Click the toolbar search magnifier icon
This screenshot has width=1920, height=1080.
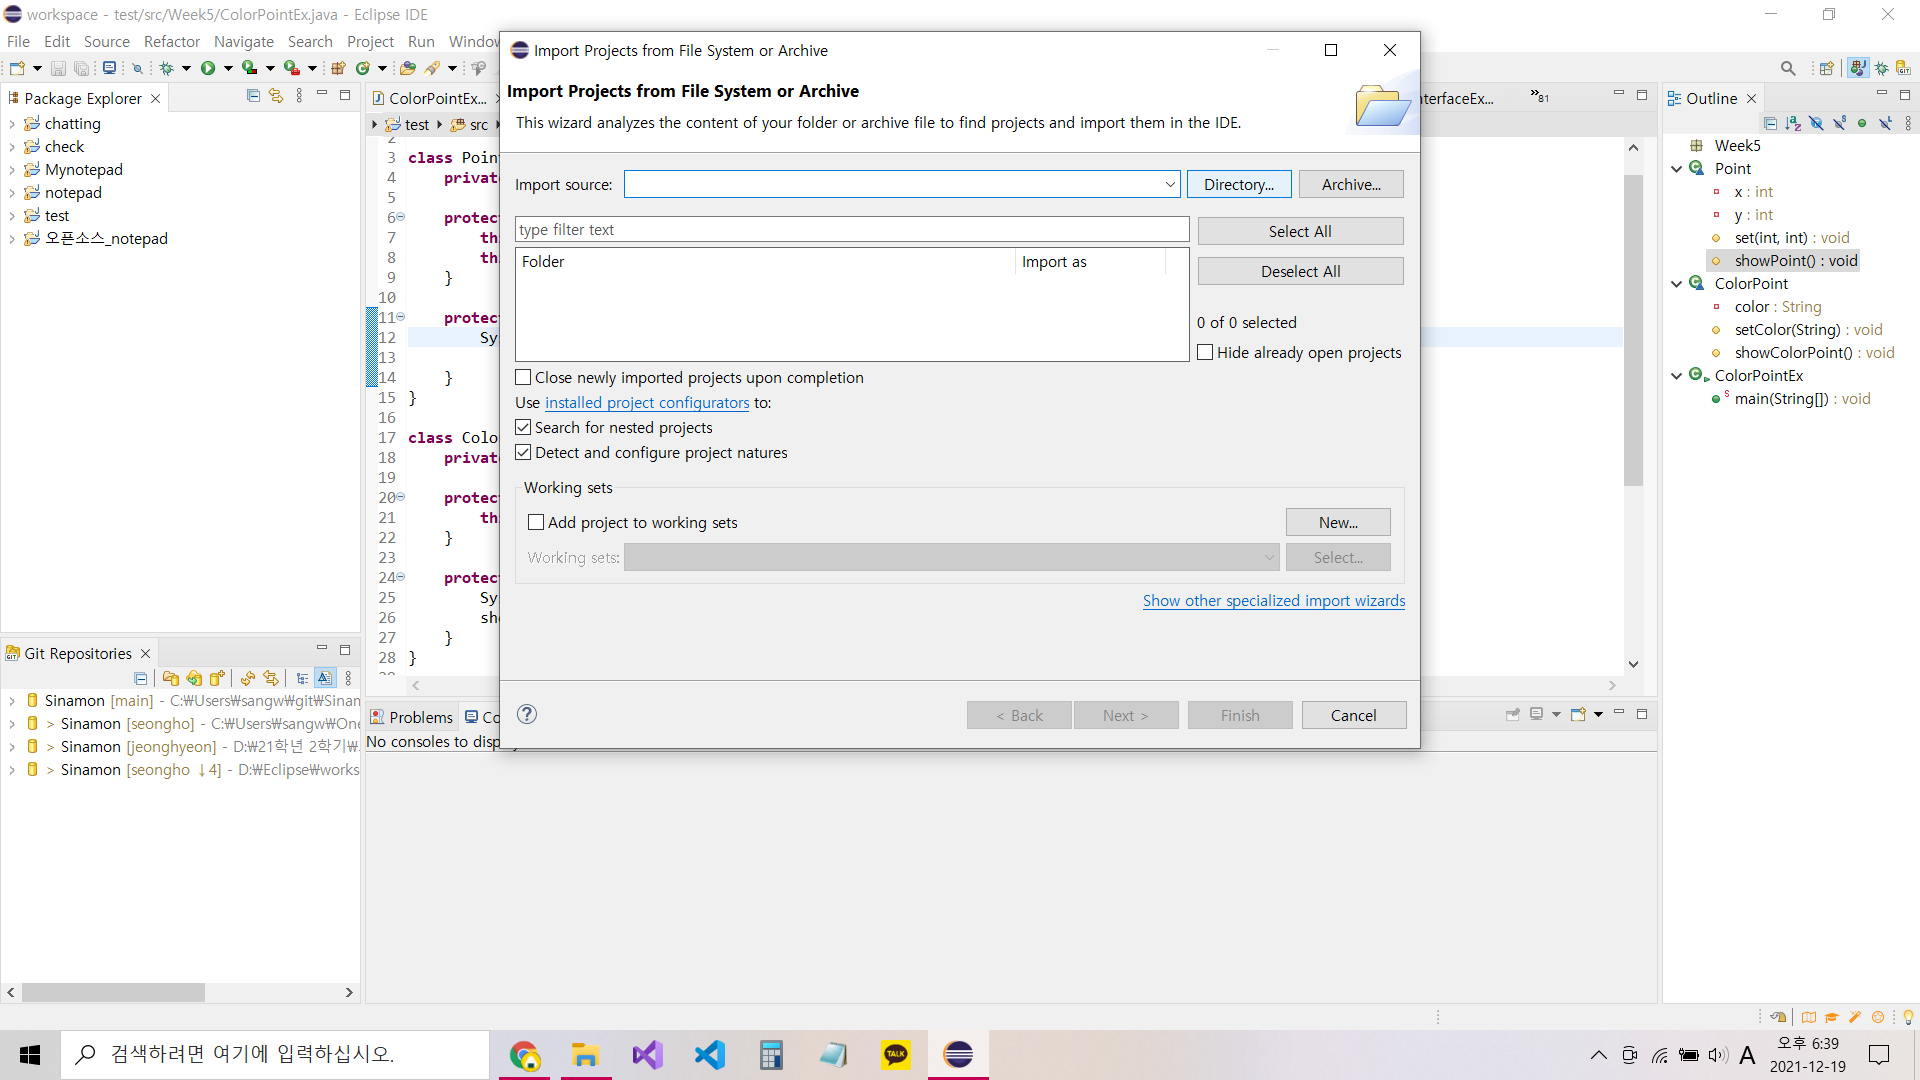(x=1788, y=68)
